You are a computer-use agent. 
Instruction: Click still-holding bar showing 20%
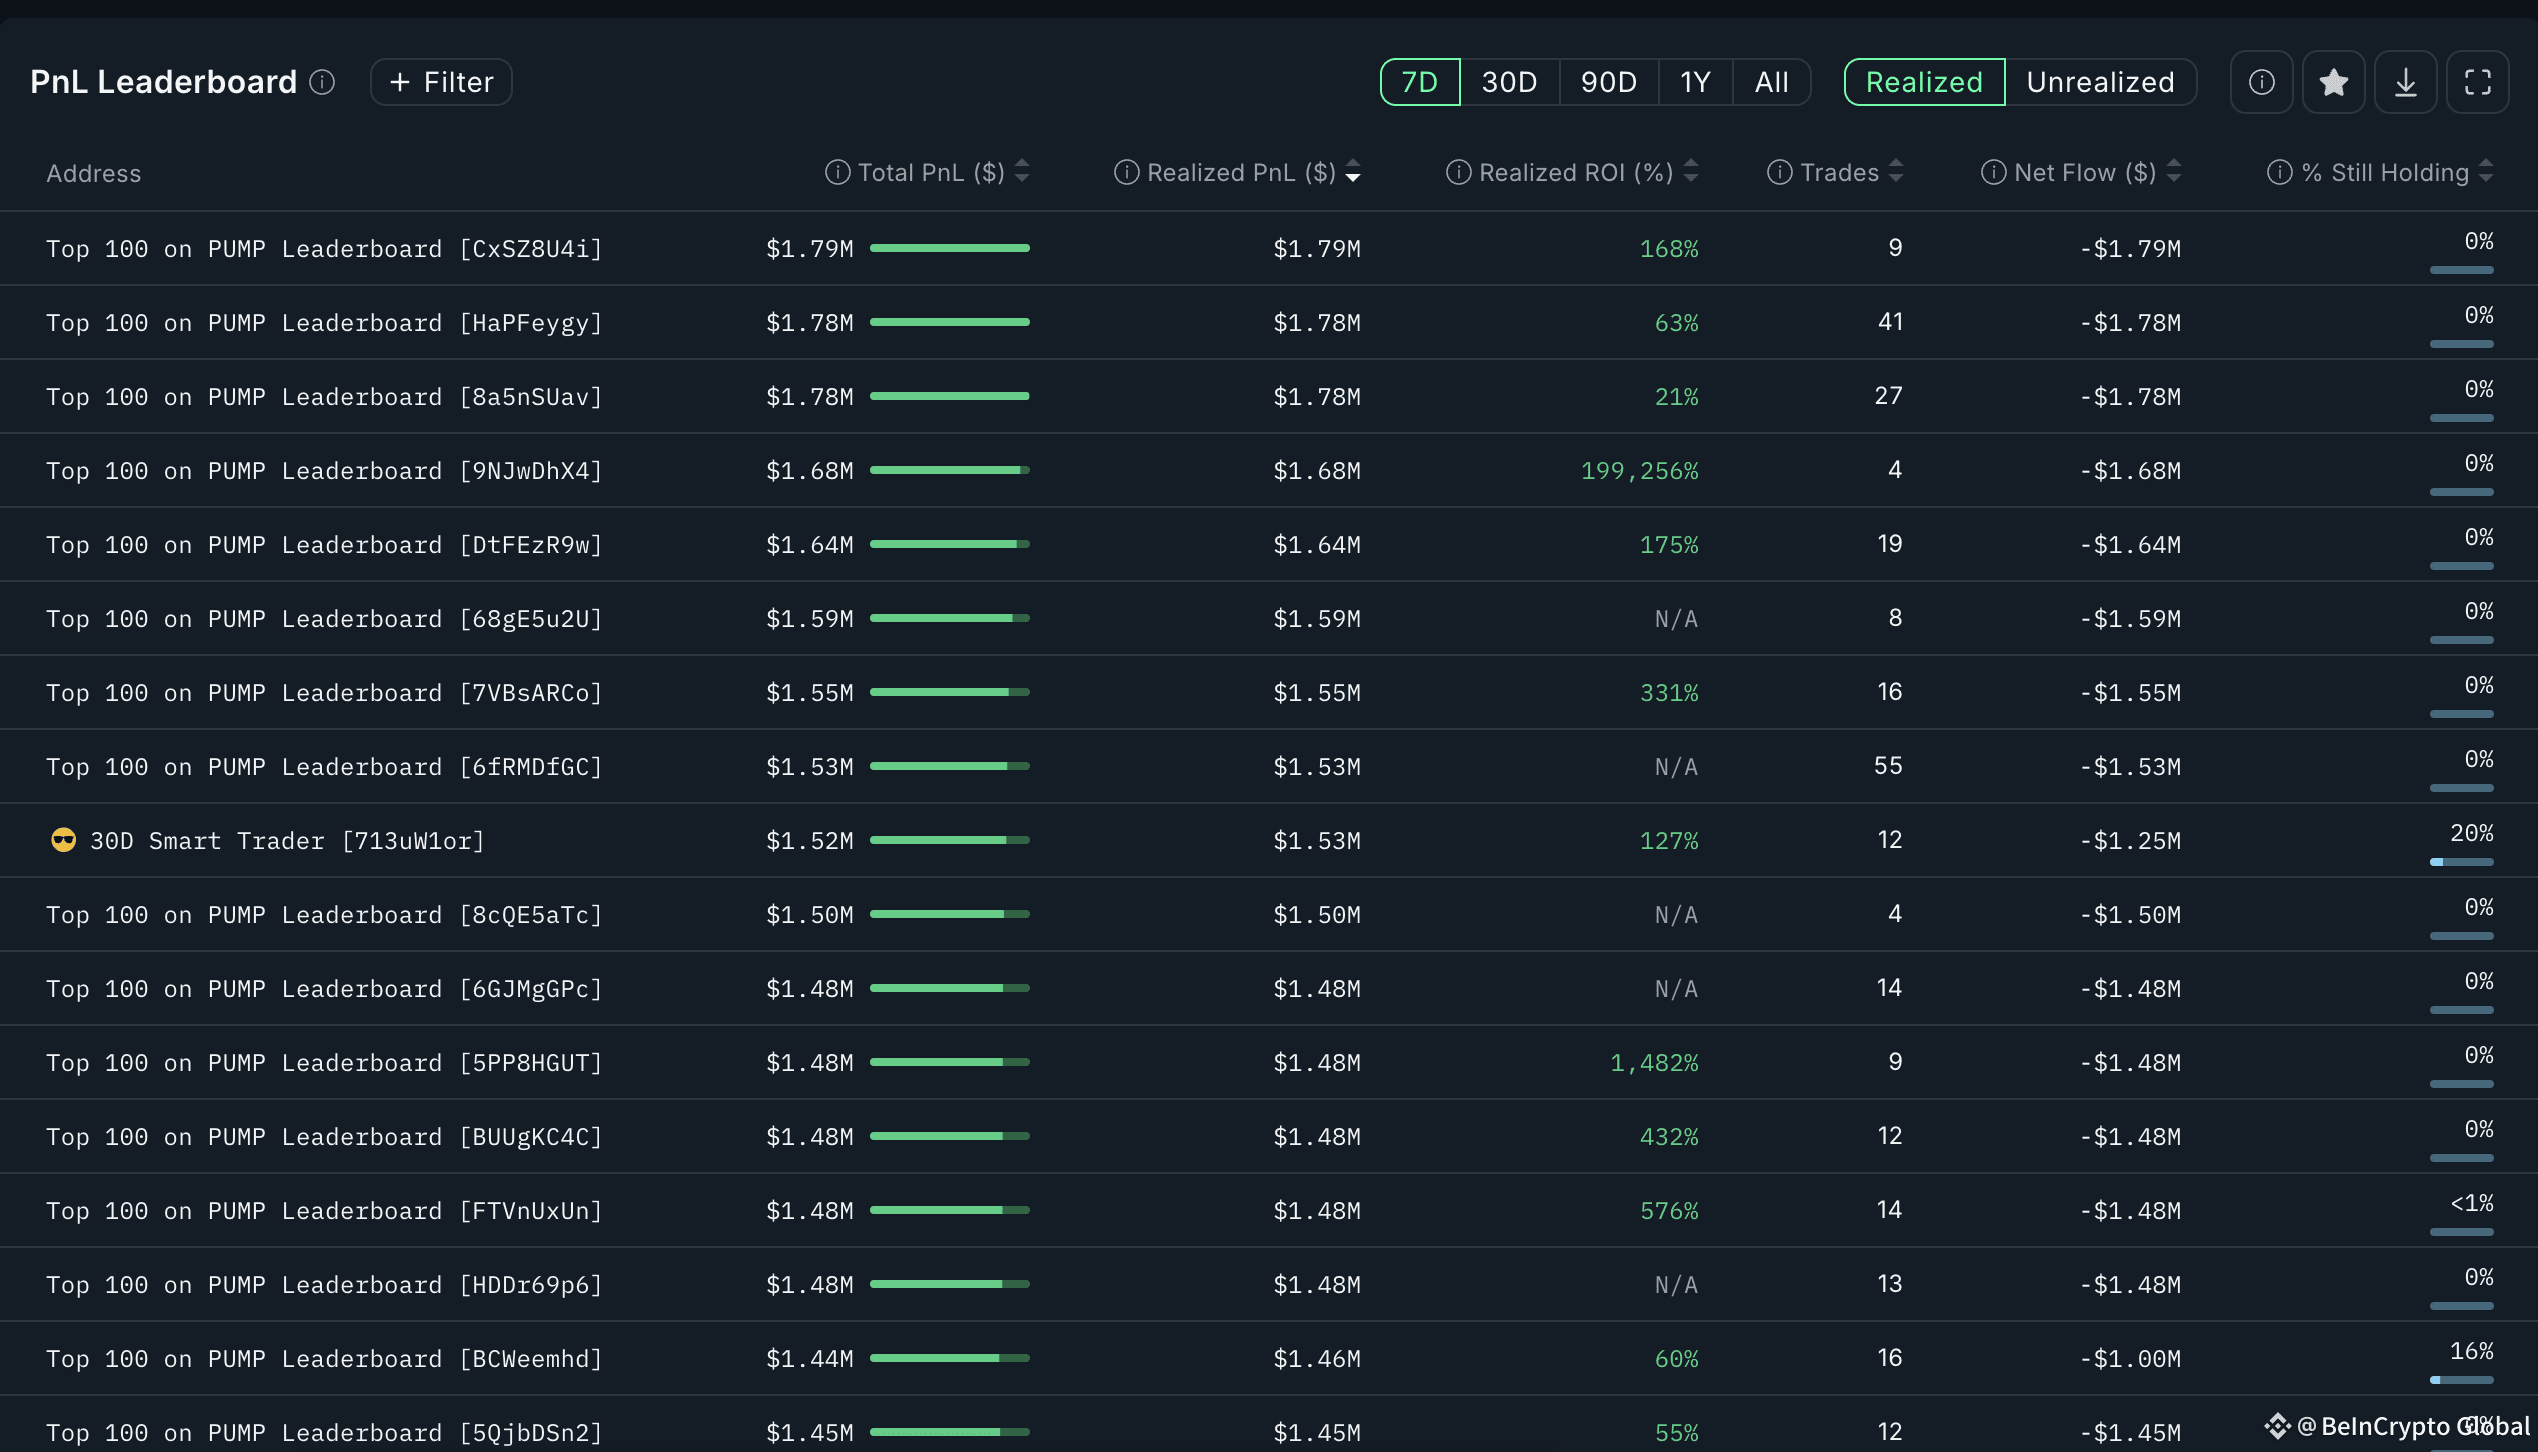[2462, 862]
